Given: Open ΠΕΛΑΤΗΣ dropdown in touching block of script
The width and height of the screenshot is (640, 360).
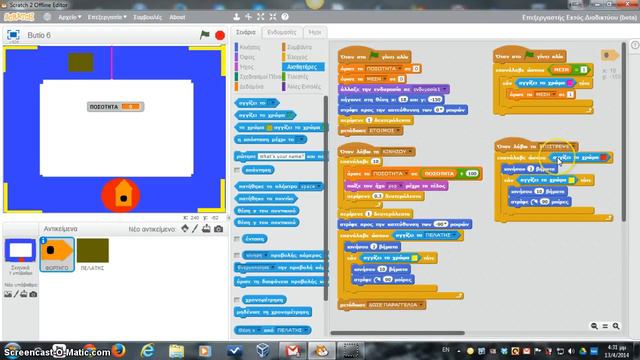Looking at the screenshot, I should click(441, 236).
